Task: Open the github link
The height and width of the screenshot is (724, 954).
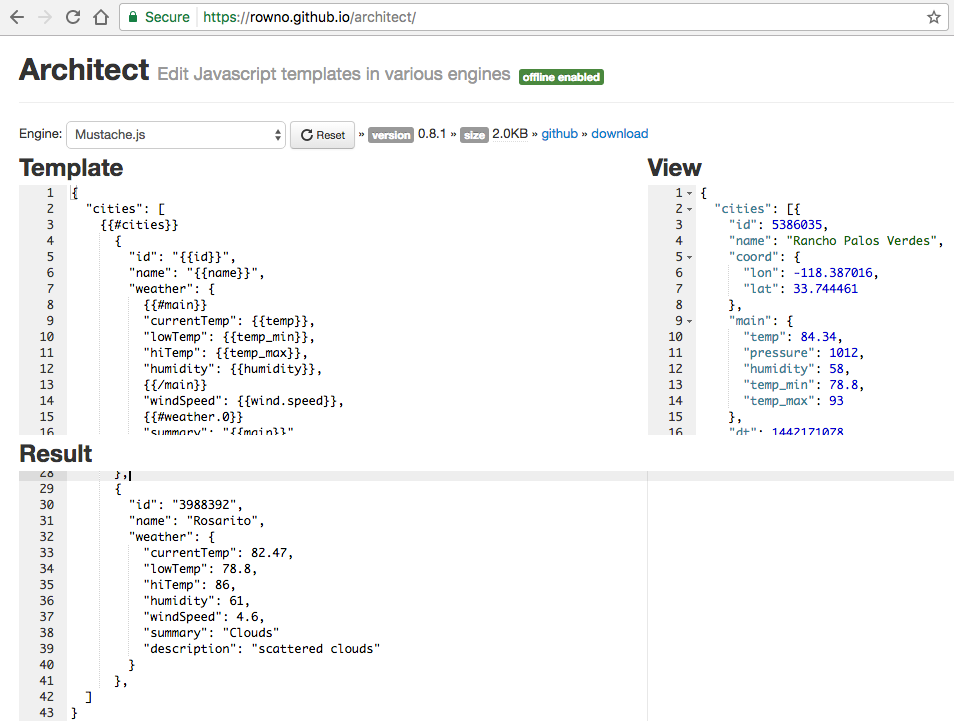Action: point(559,134)
